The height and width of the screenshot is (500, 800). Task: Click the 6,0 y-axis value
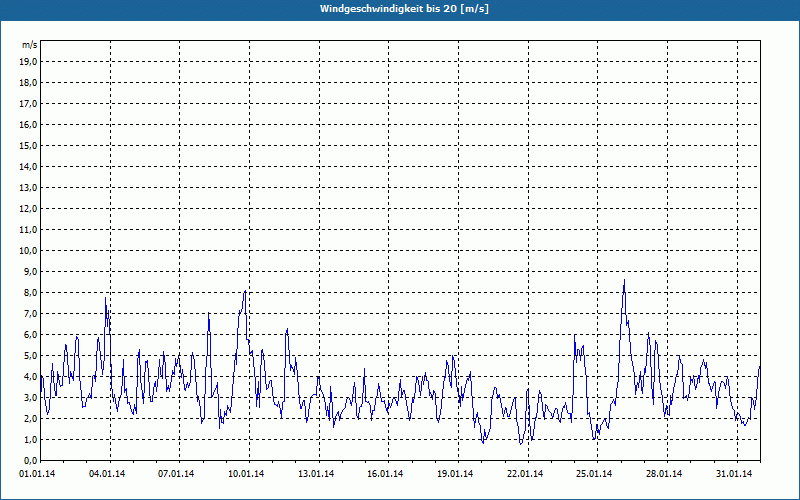click(30, 334)
